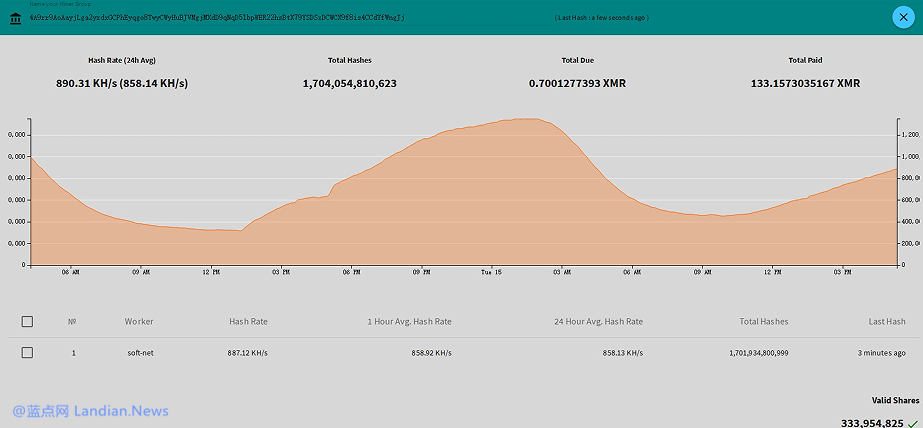Click the Total Paid XMR value

tap(804, 83)
